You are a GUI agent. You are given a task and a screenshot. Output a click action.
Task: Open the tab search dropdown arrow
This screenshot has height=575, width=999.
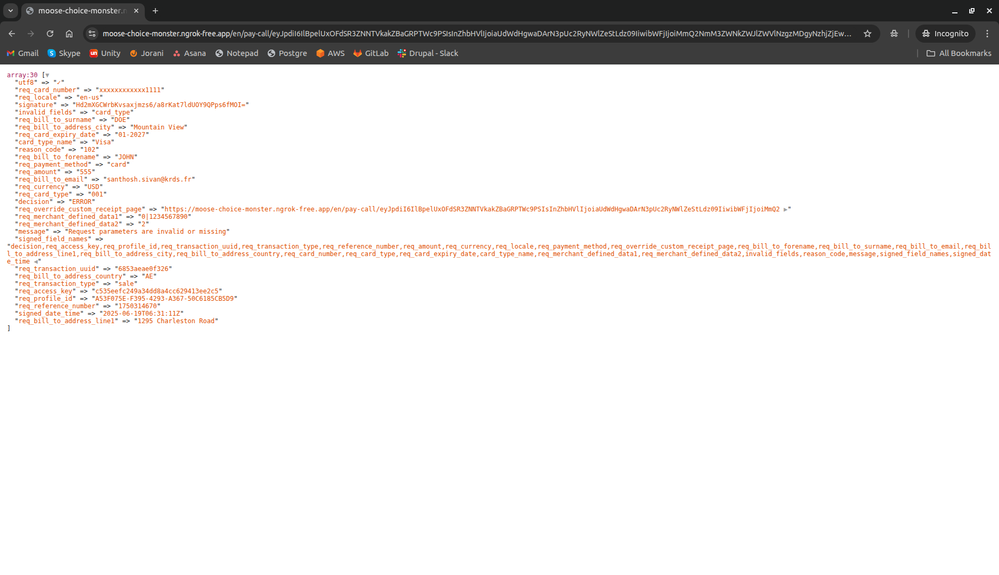10,10
